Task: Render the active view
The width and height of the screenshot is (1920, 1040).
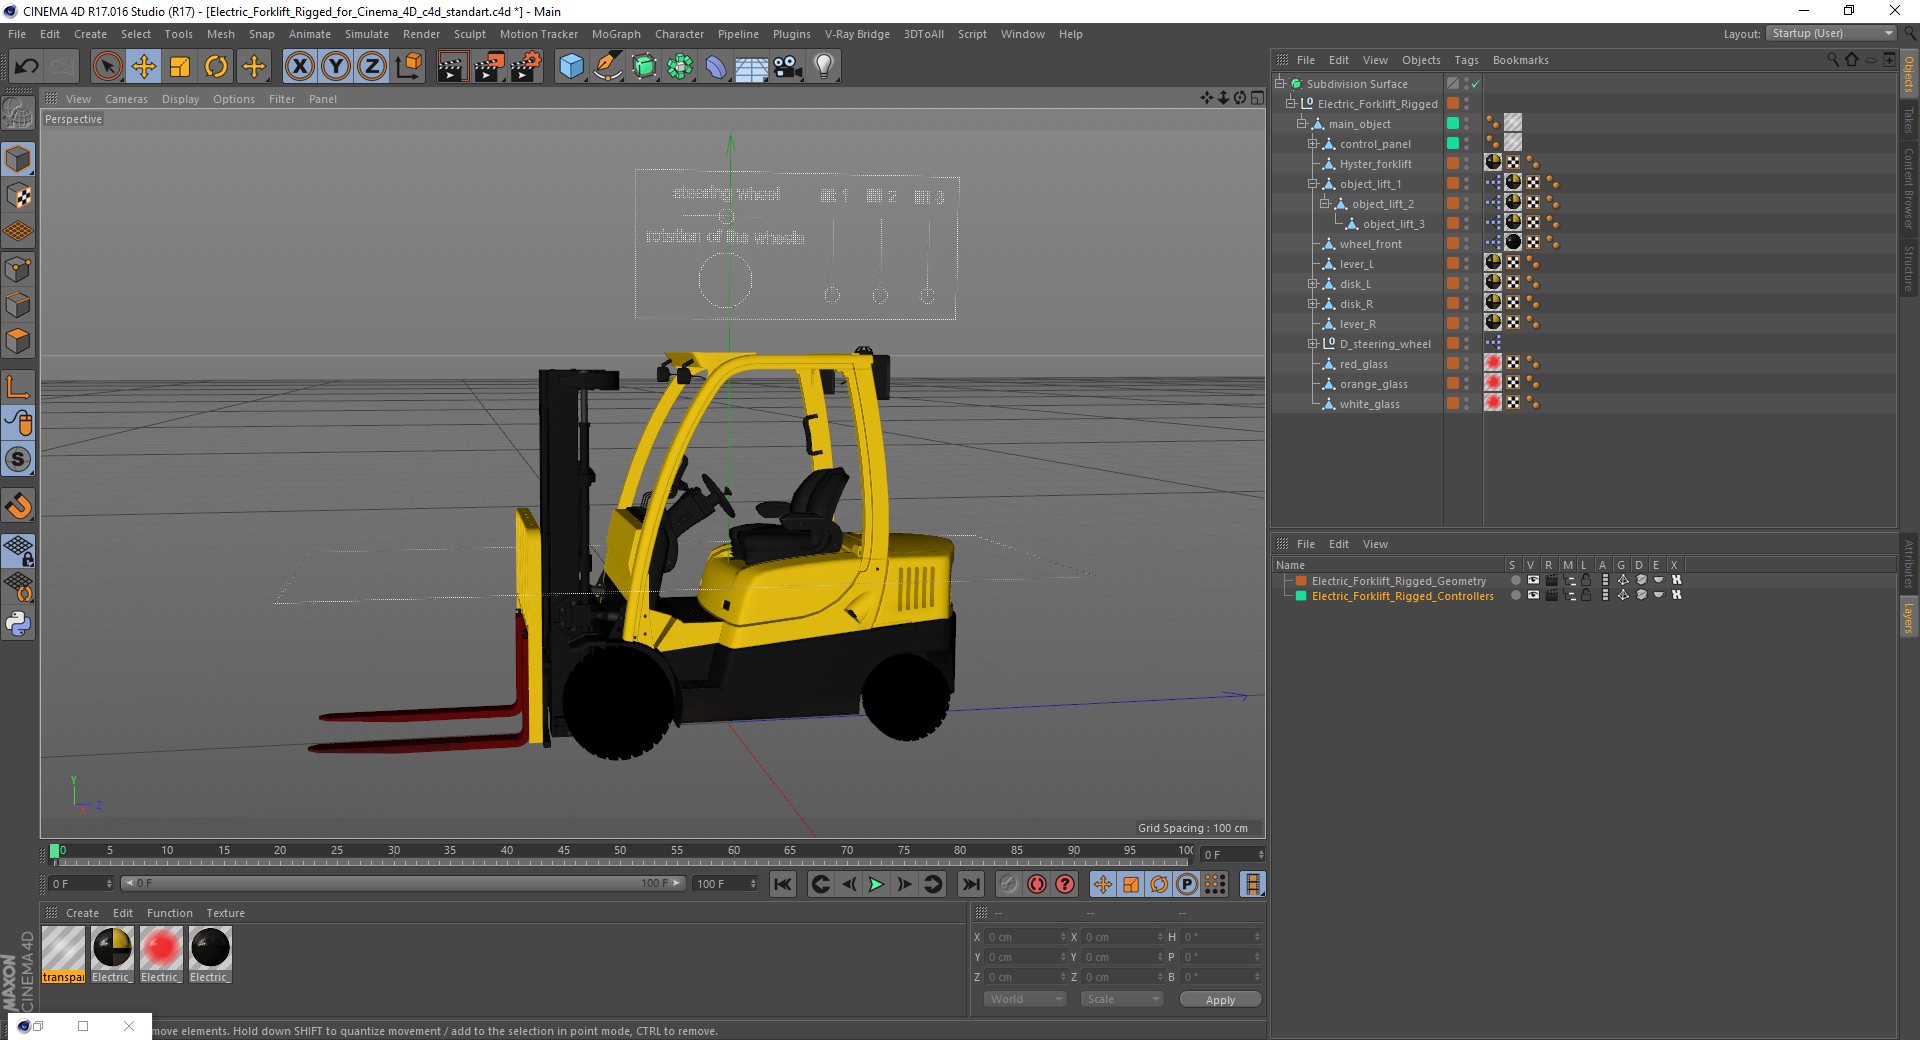Action: click(452, 66)
